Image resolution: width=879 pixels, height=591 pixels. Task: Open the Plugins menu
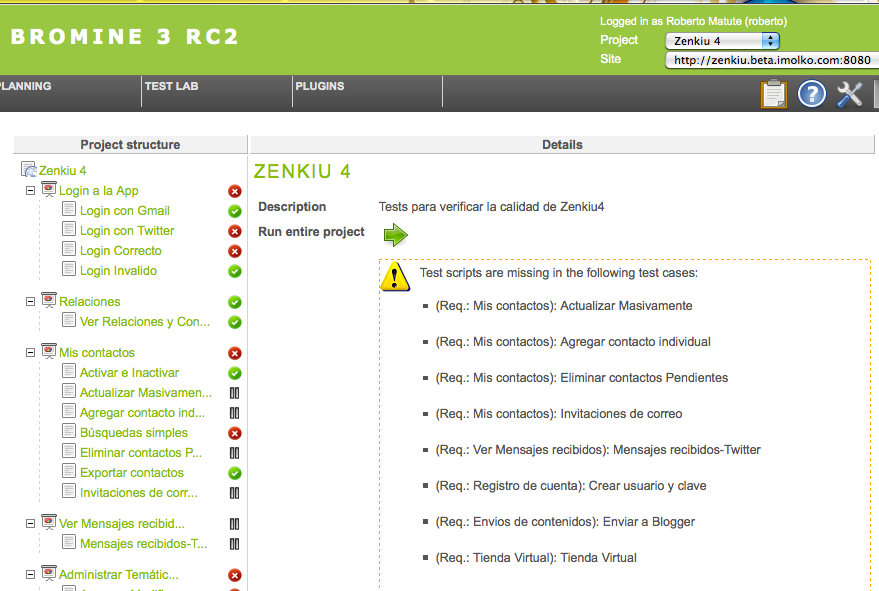pyautogui.click(x=320, y=86)
